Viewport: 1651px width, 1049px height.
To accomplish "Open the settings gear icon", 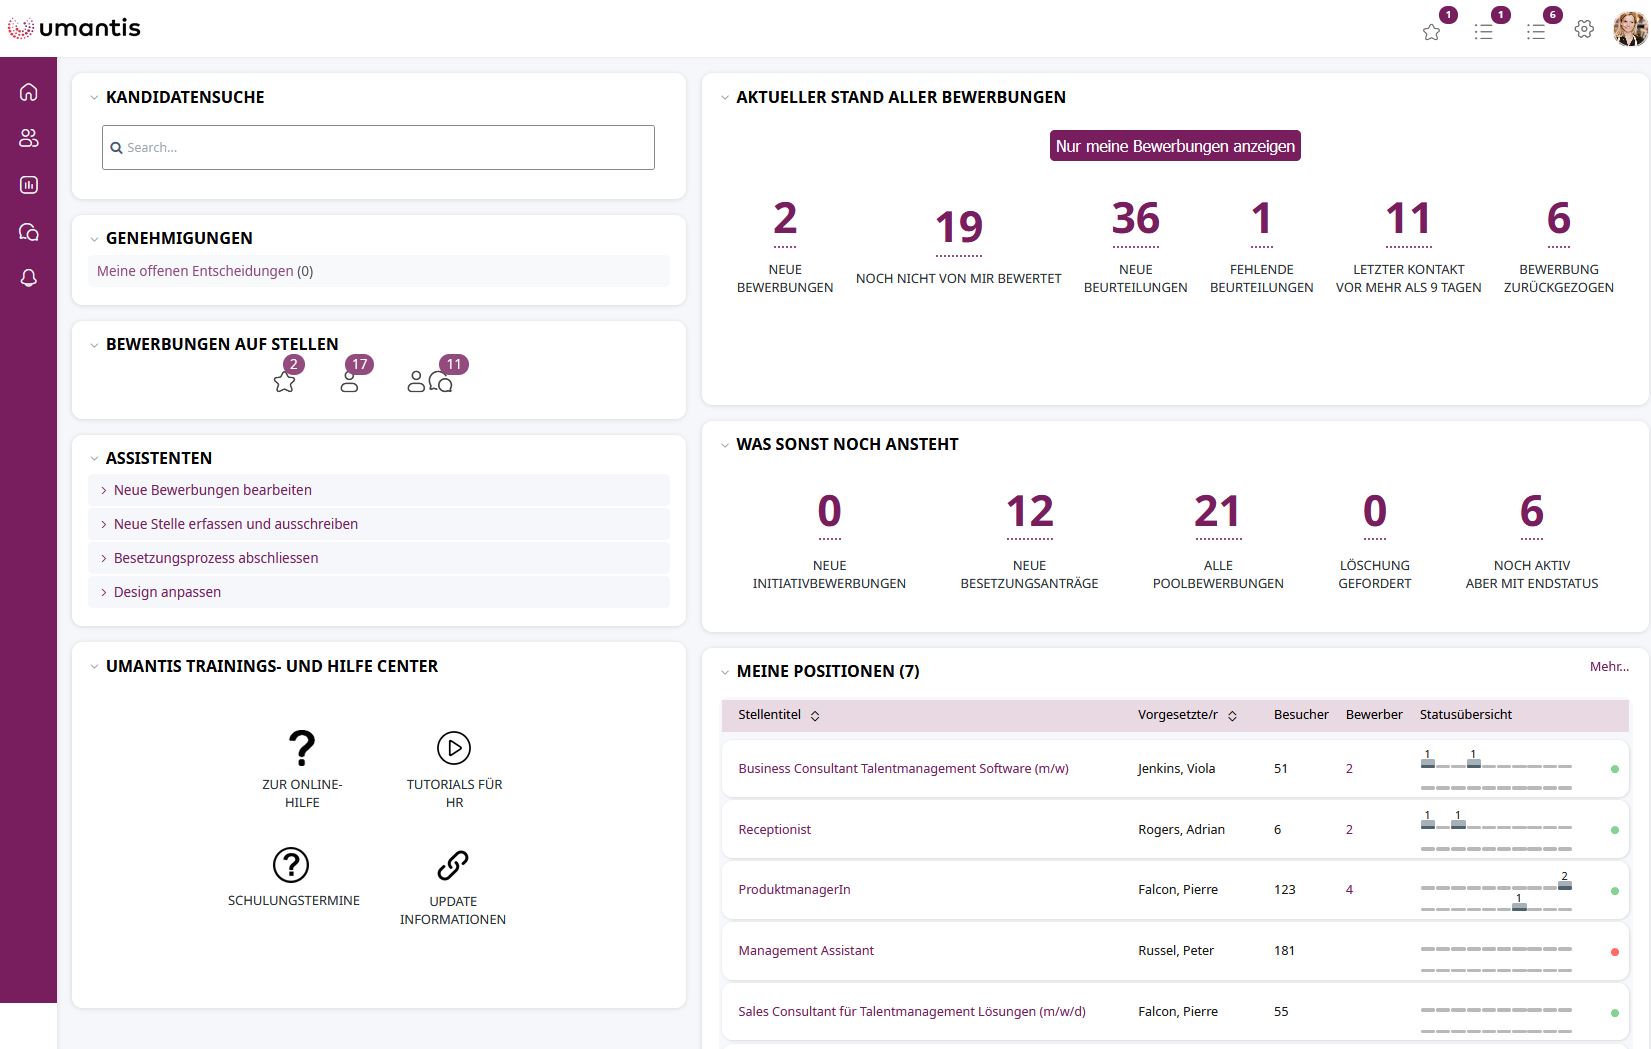I will [x=1584, y=30].
